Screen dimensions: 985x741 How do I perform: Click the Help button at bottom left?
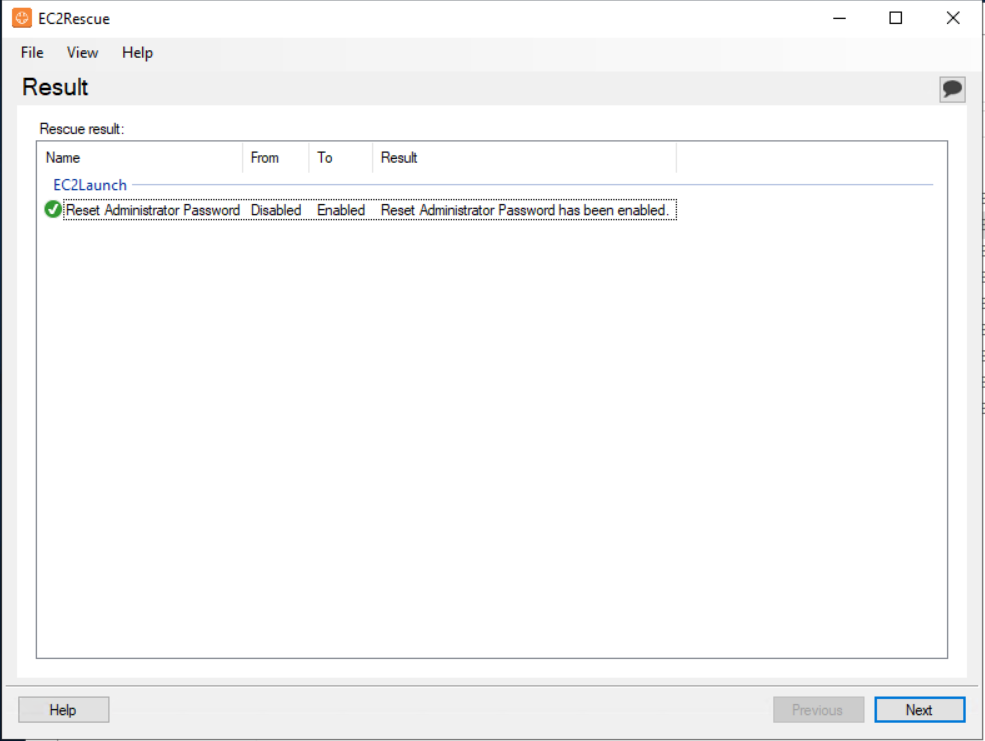63,710
